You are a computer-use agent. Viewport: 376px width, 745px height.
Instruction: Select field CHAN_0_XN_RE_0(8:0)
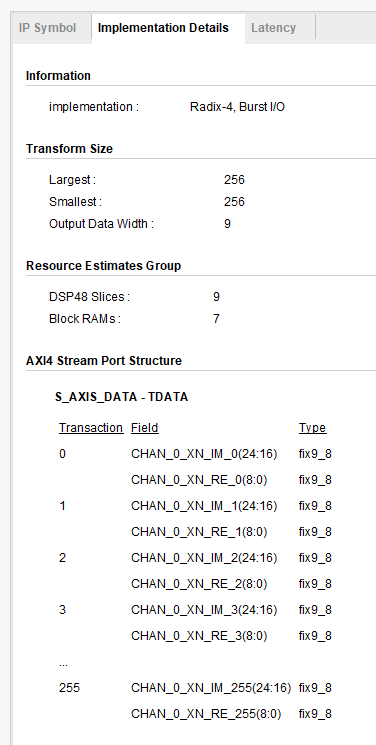pyautogui.click(x=199, y=480)
